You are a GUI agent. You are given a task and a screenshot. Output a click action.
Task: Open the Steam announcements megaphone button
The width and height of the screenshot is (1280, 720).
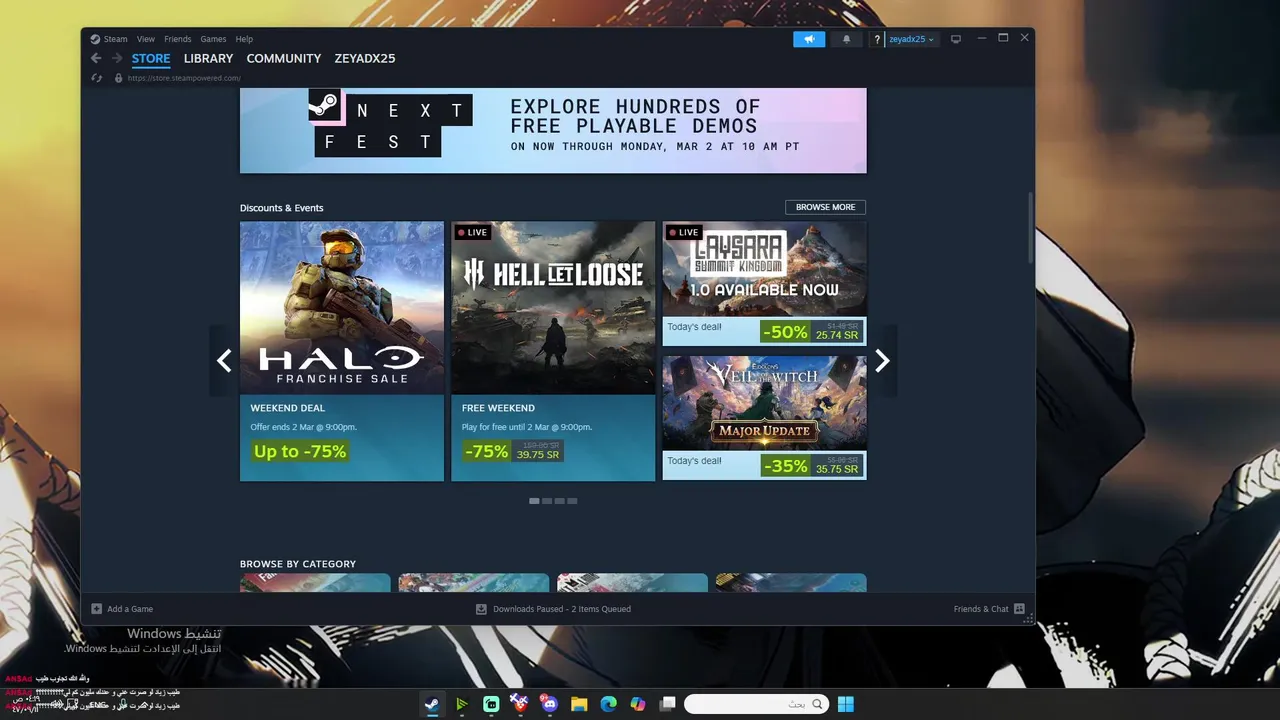click(809, 39)
